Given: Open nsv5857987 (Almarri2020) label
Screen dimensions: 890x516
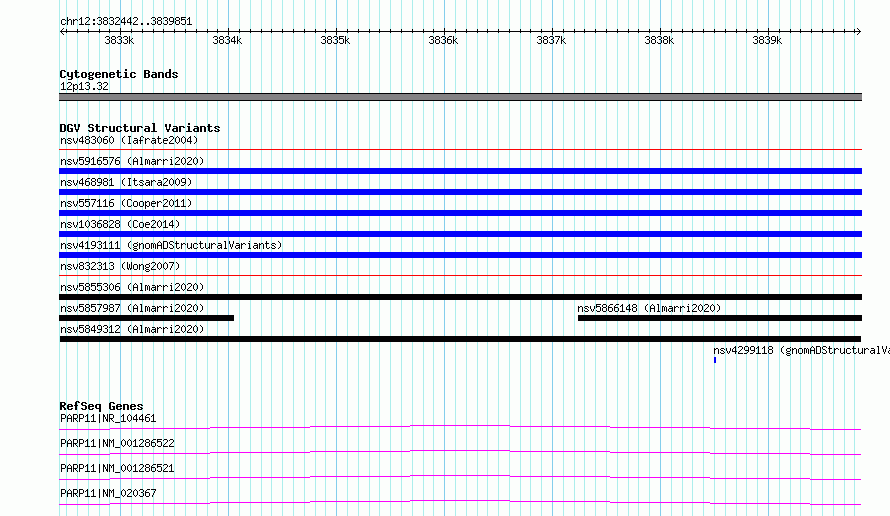Looking at the screenshot, I should tap(132, 308).
